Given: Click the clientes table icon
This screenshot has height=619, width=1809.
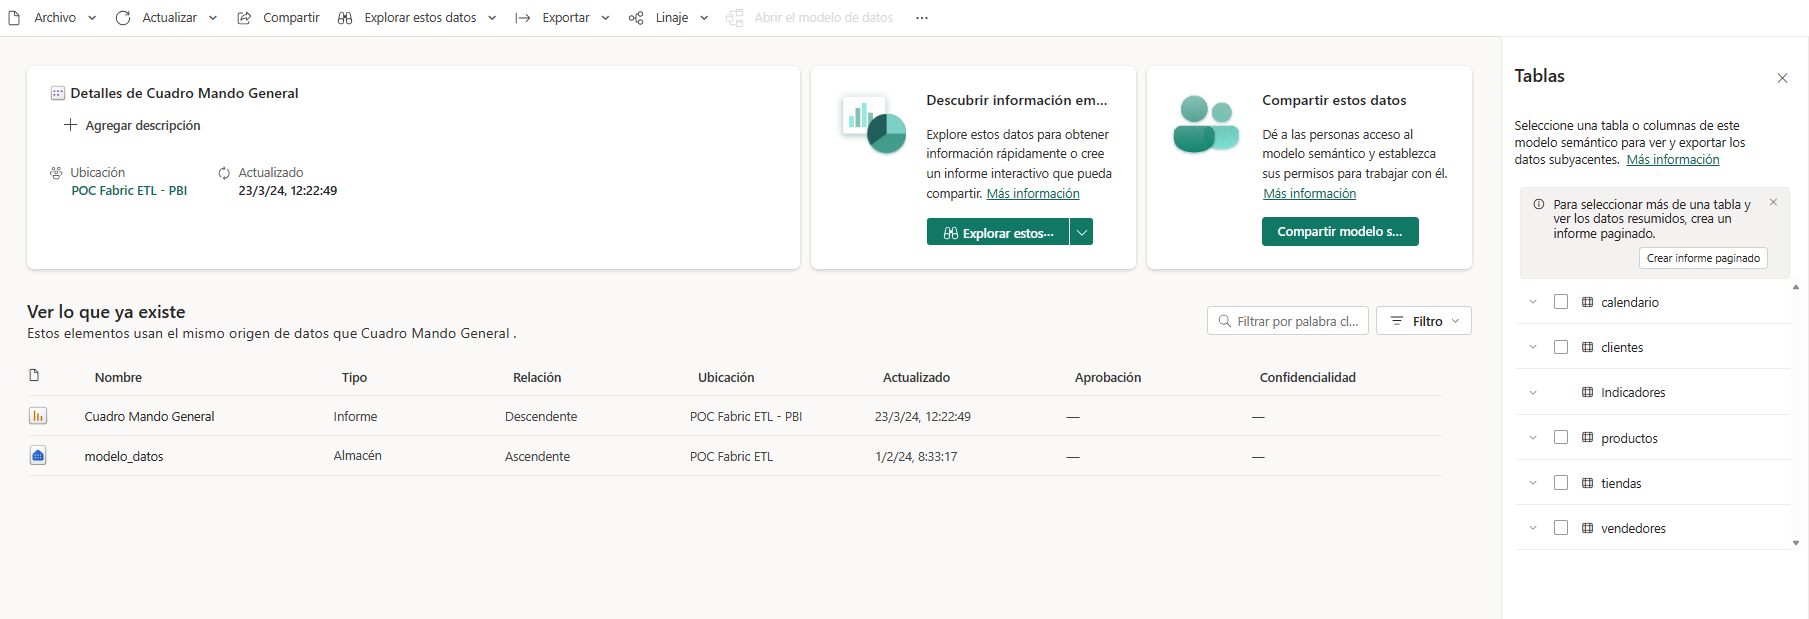Looking at the screenshot, I should [1587, 347].
